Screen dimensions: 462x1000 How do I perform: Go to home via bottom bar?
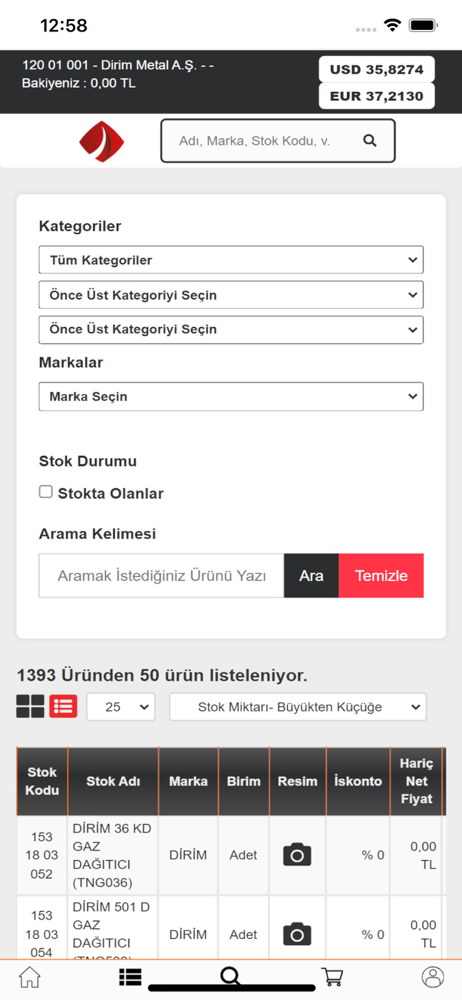point(29,977)
